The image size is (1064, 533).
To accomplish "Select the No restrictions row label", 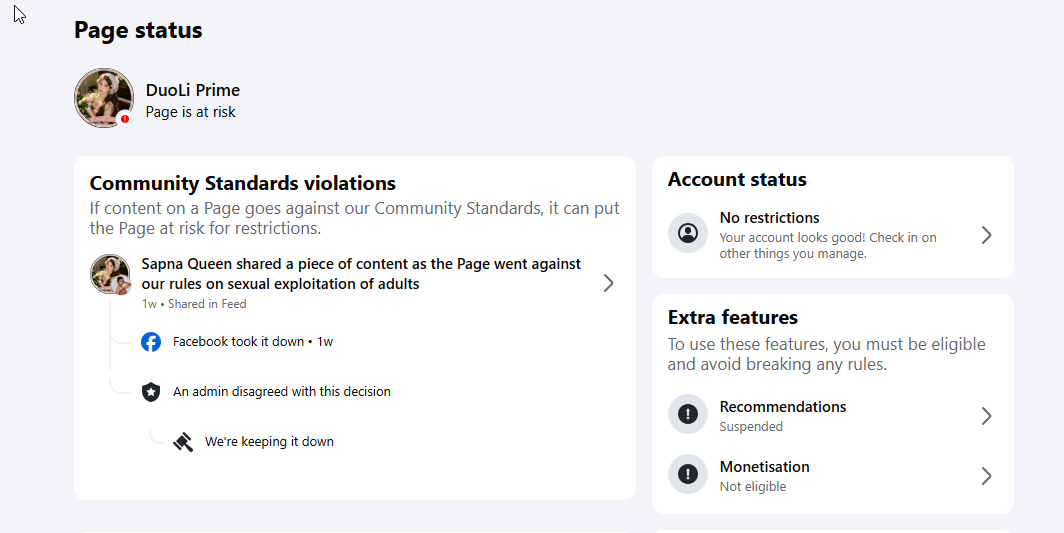I will pyautogui.click(x=770, y=218).
